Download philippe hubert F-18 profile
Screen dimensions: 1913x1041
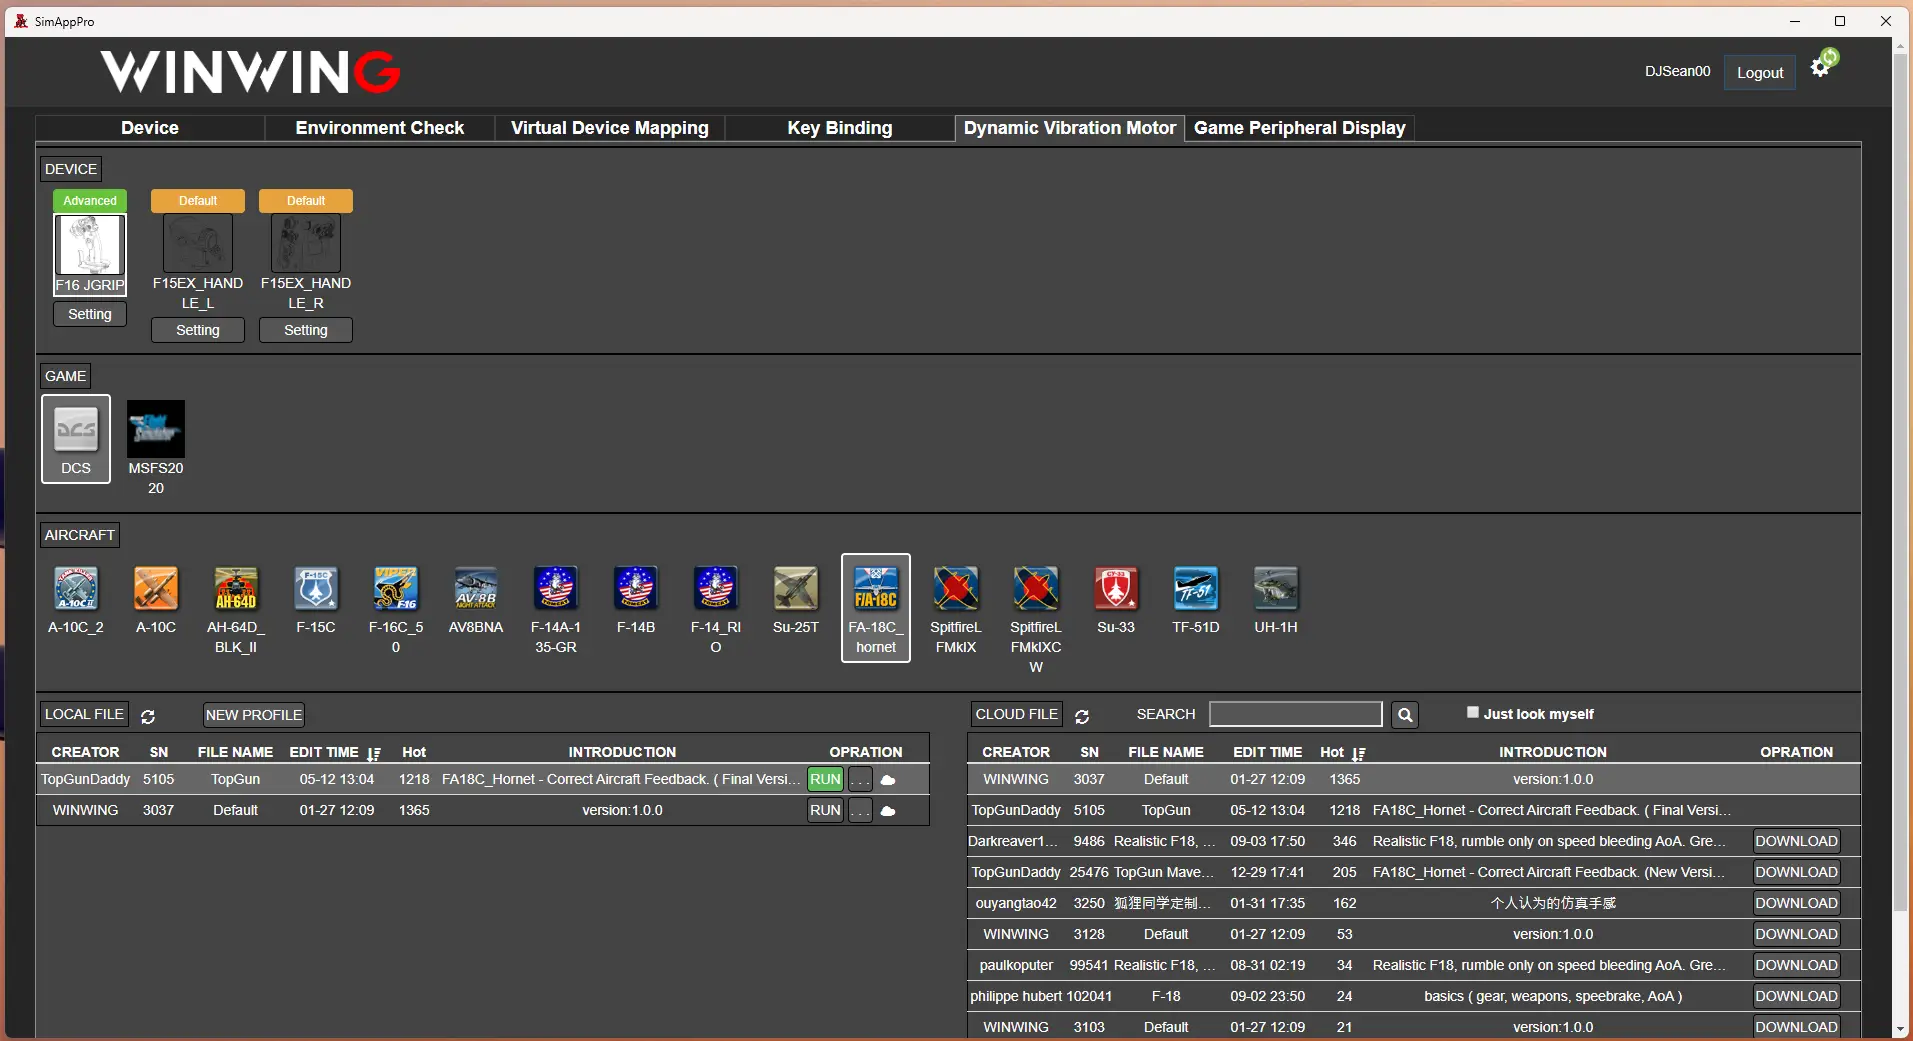click(x=1796, y=997)
